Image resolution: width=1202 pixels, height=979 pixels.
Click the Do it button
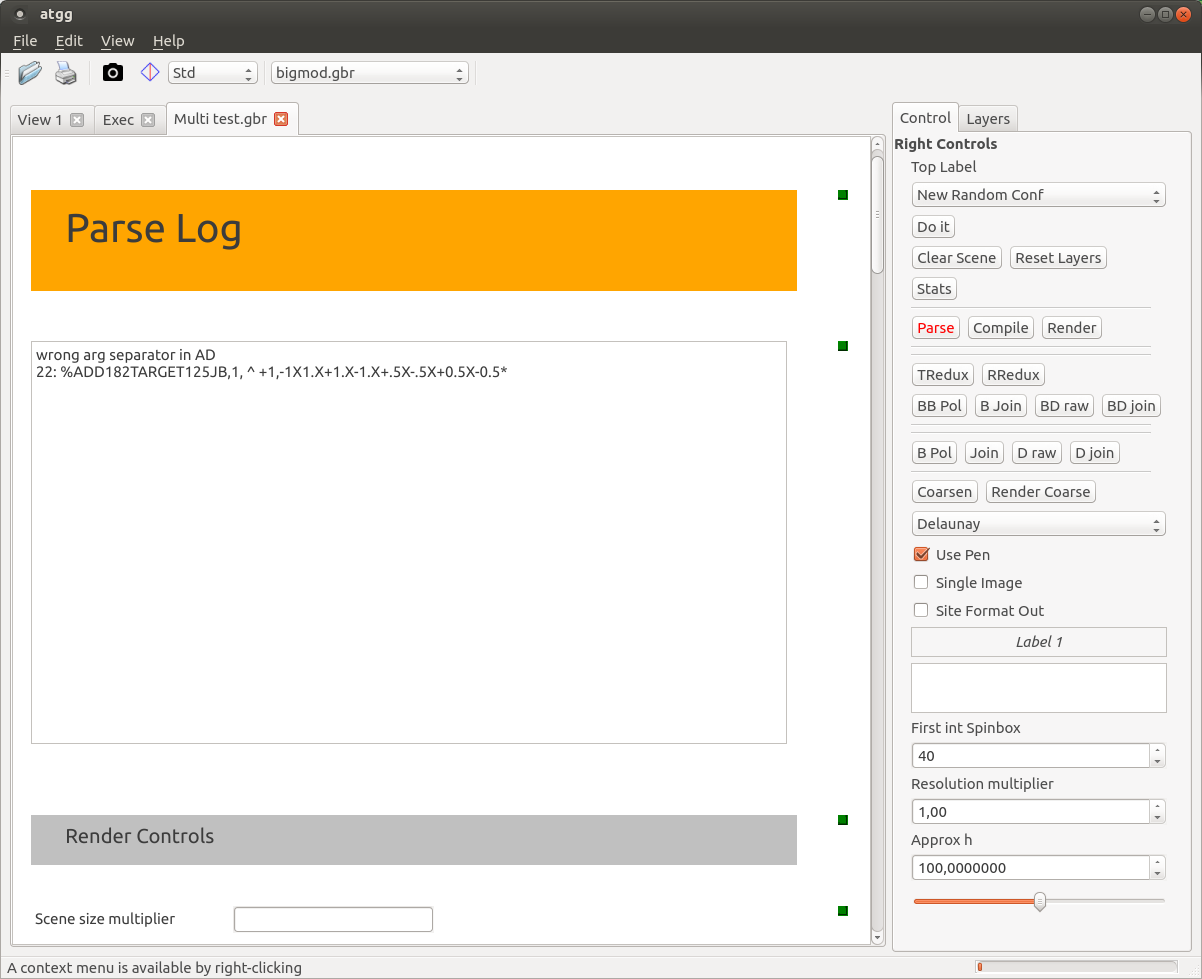[x=934, y=227]
